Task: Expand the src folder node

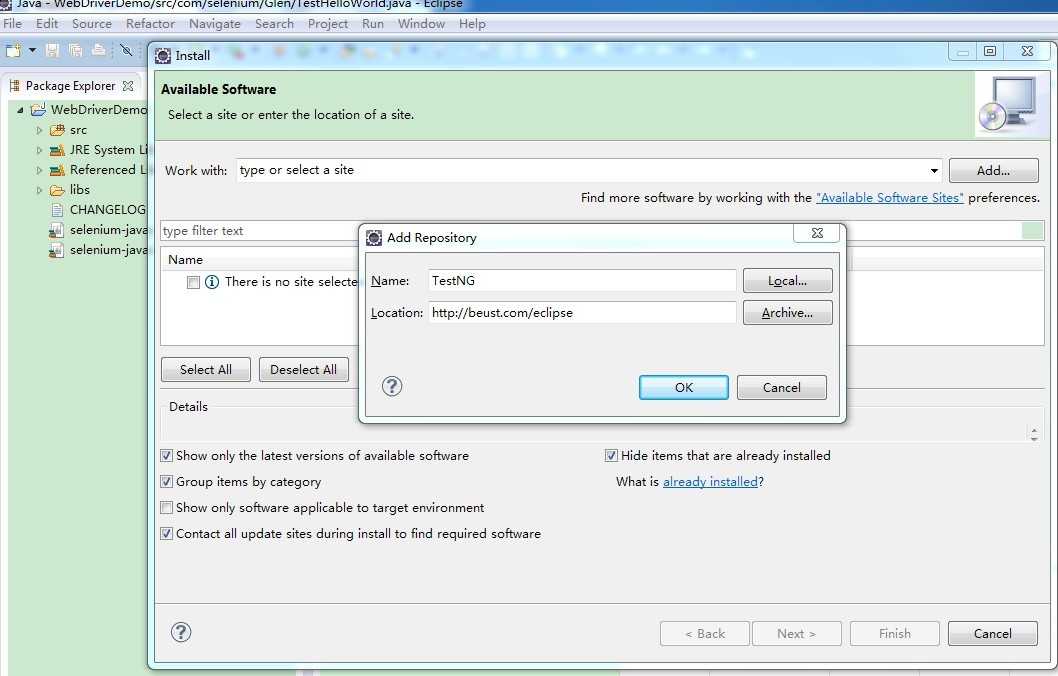Action: [x=39, y=130]
